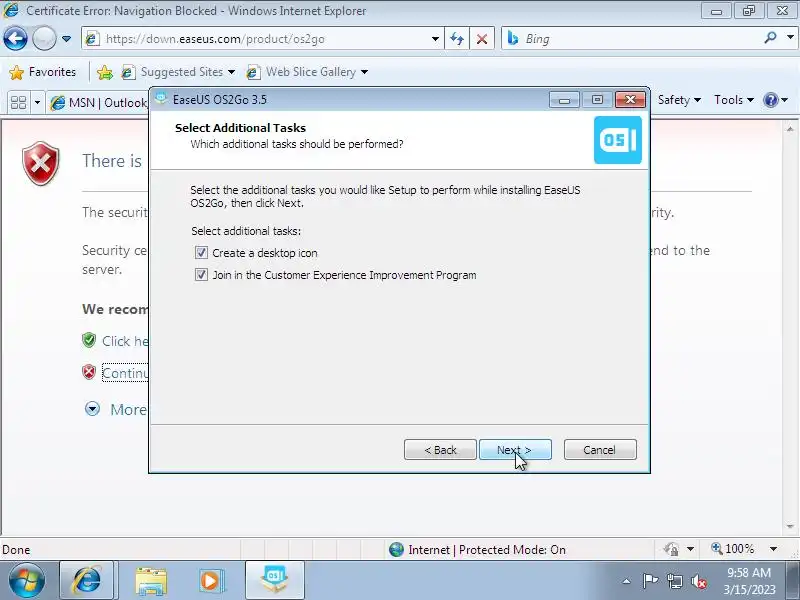
Task: Click the add to favorites bar icon
Action: (x=105, y=72)
